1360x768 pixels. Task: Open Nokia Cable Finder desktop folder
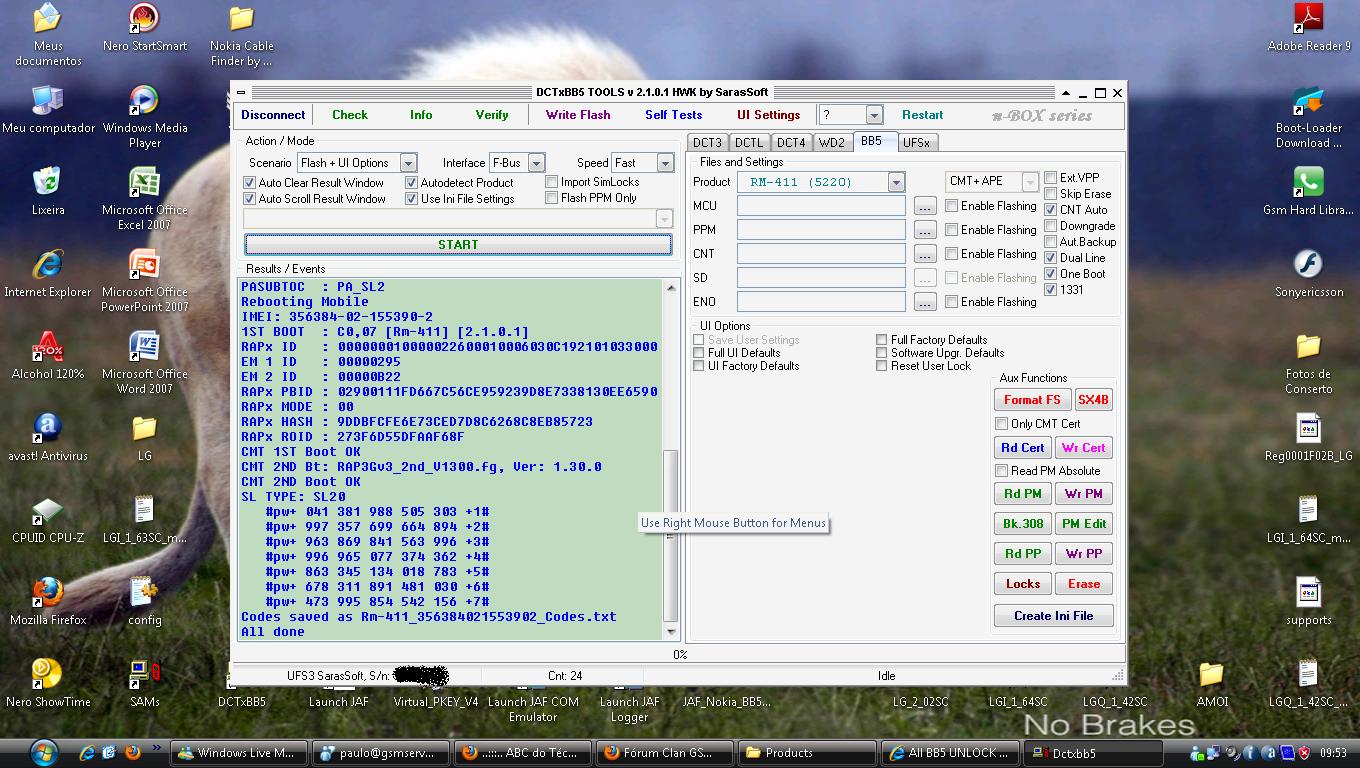[x=241, y=35]
